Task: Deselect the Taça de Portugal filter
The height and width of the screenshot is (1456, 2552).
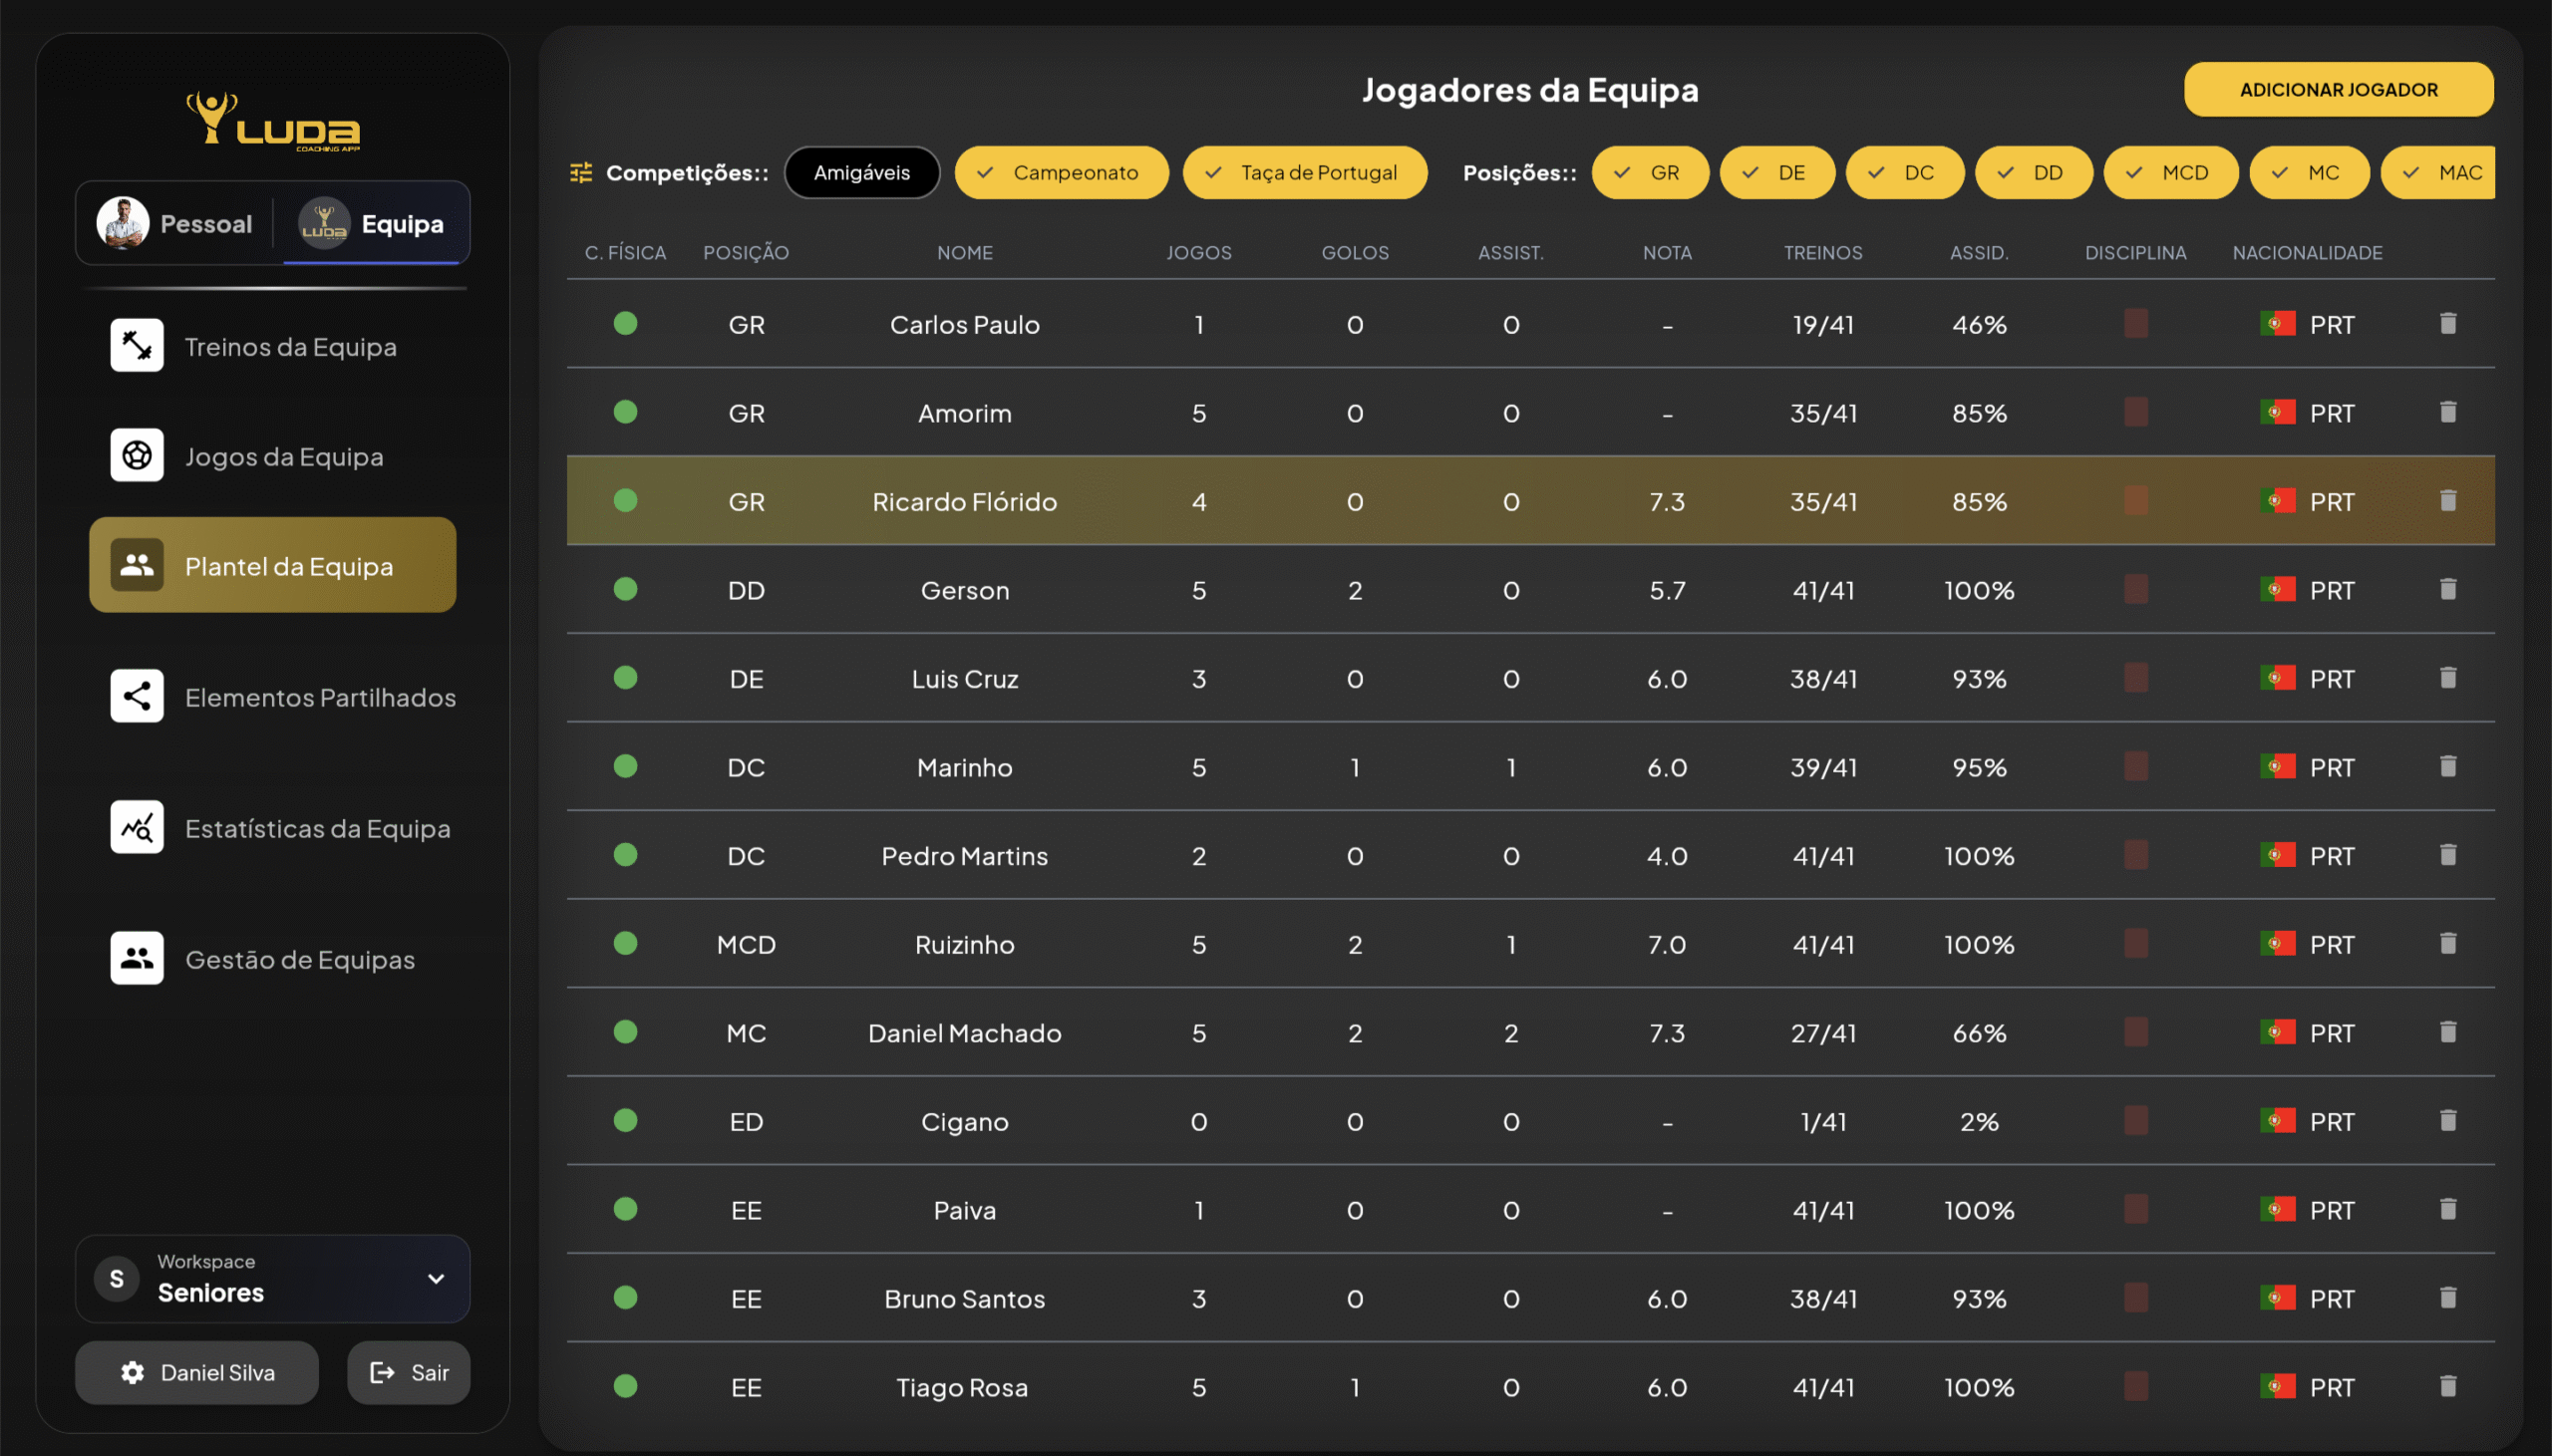Action: point(1304,173)
